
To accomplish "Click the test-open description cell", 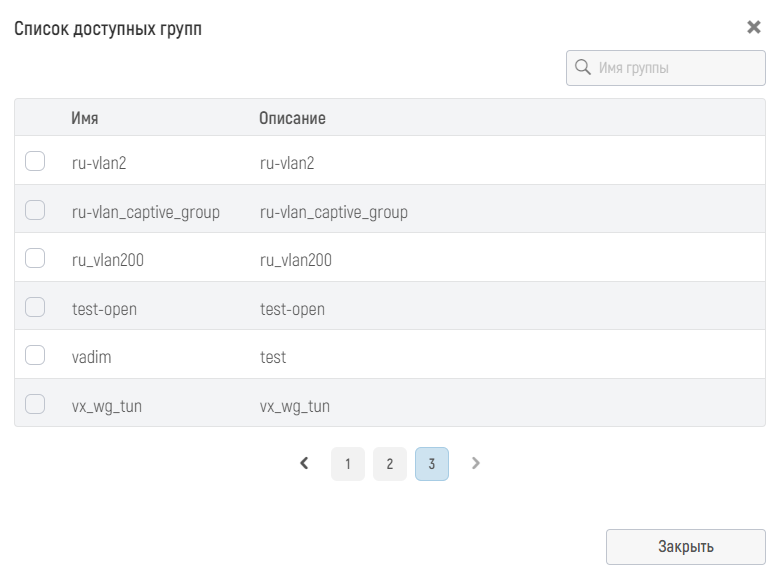I will point(292,309).
